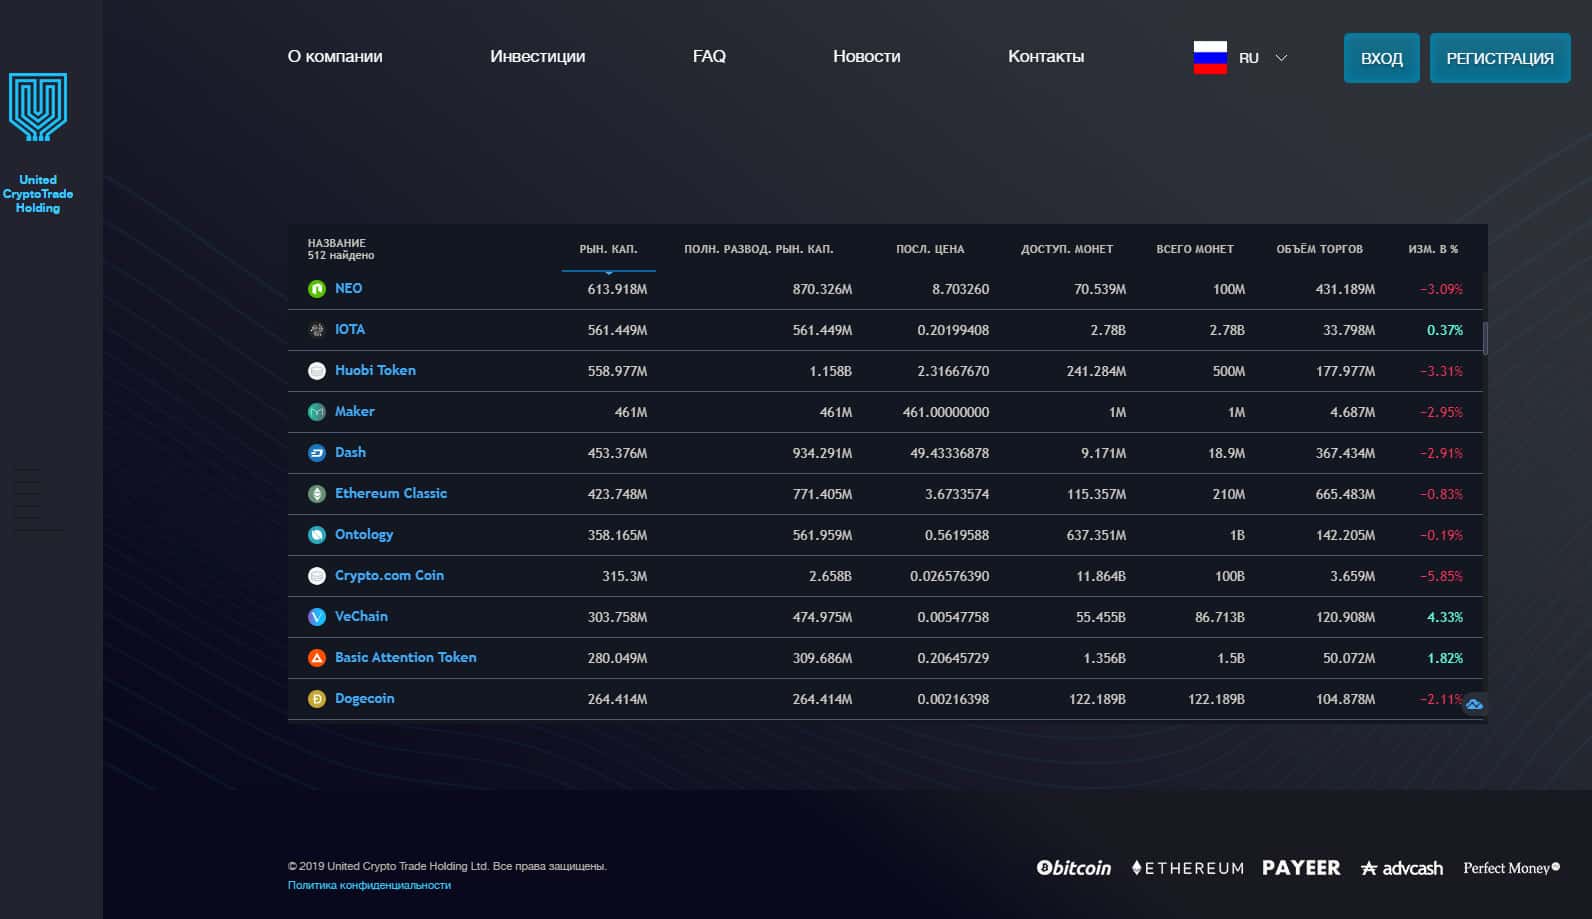Open the Maker coin link
The width and height of the screenshot is (1592, 919).
pyautogui.click(x=355, y=411)
